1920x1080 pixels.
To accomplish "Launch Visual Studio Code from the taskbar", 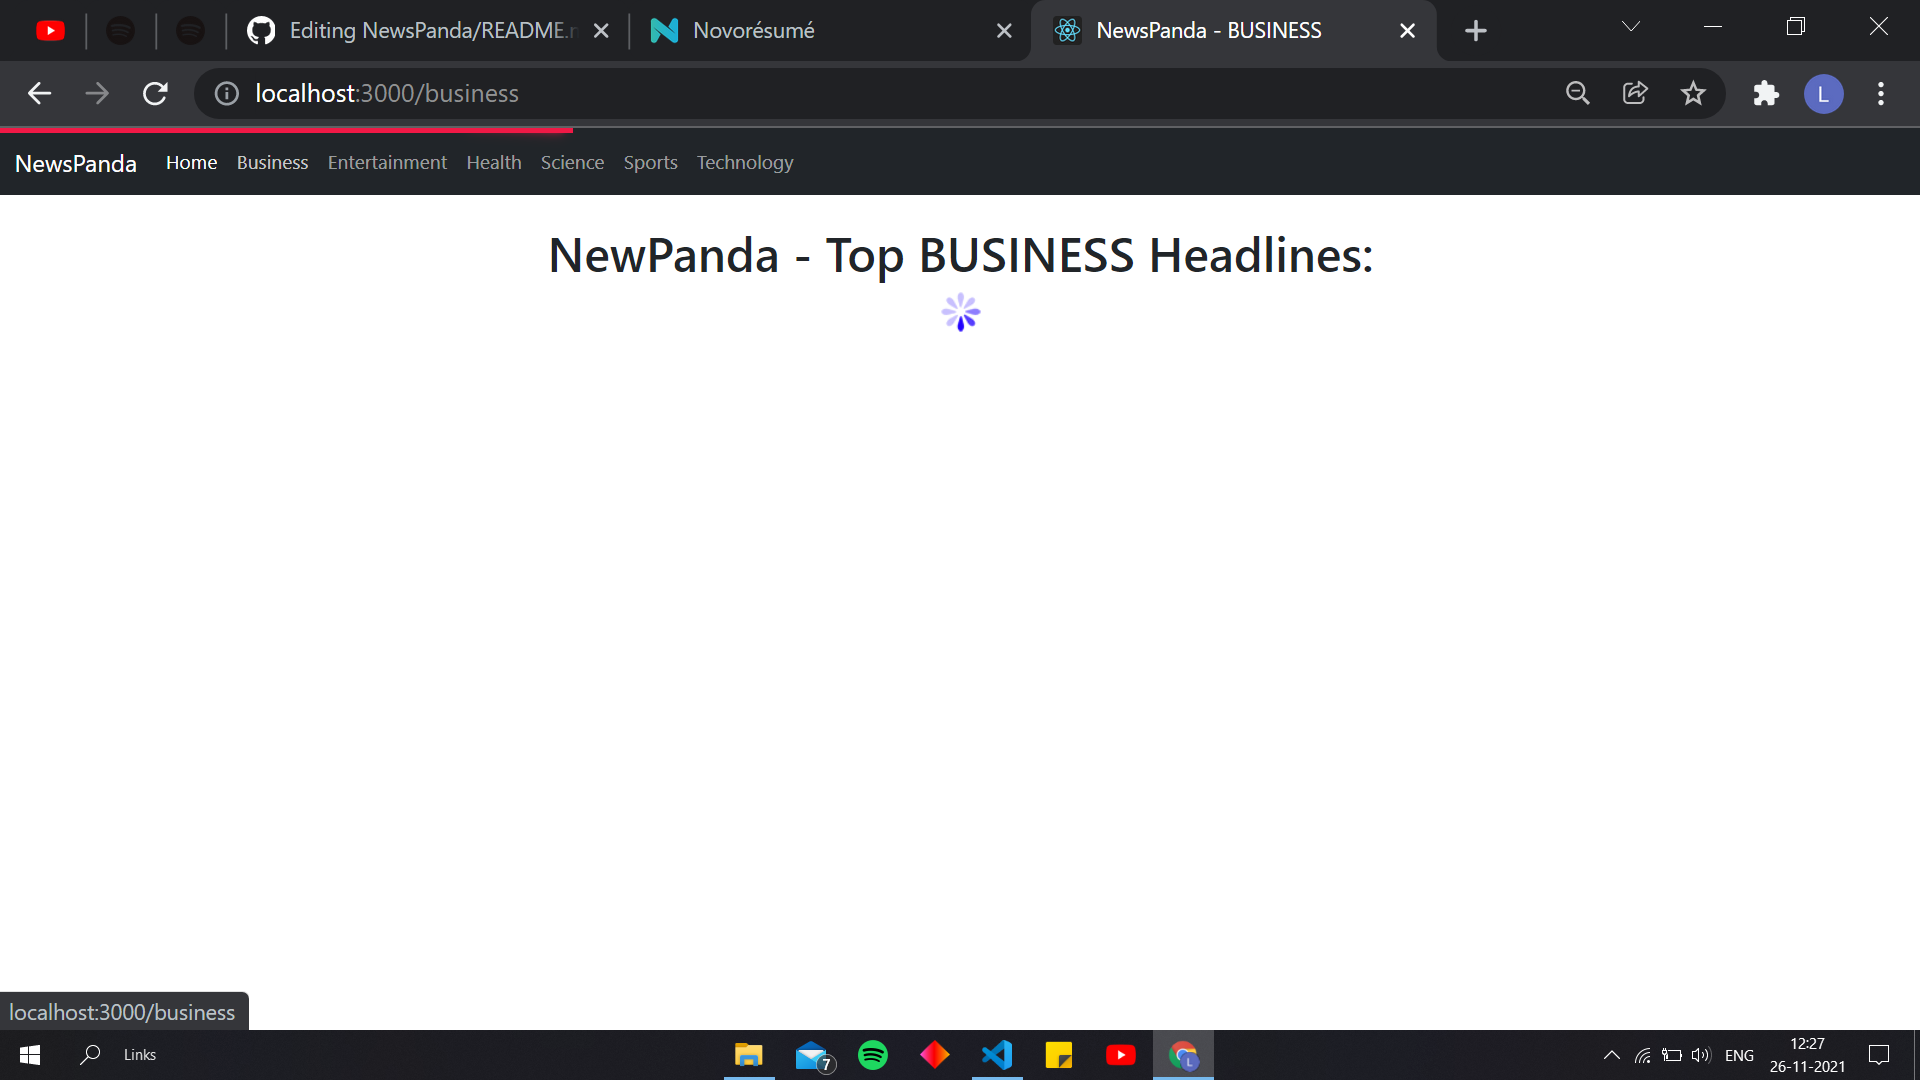I will pos(997,1054).
